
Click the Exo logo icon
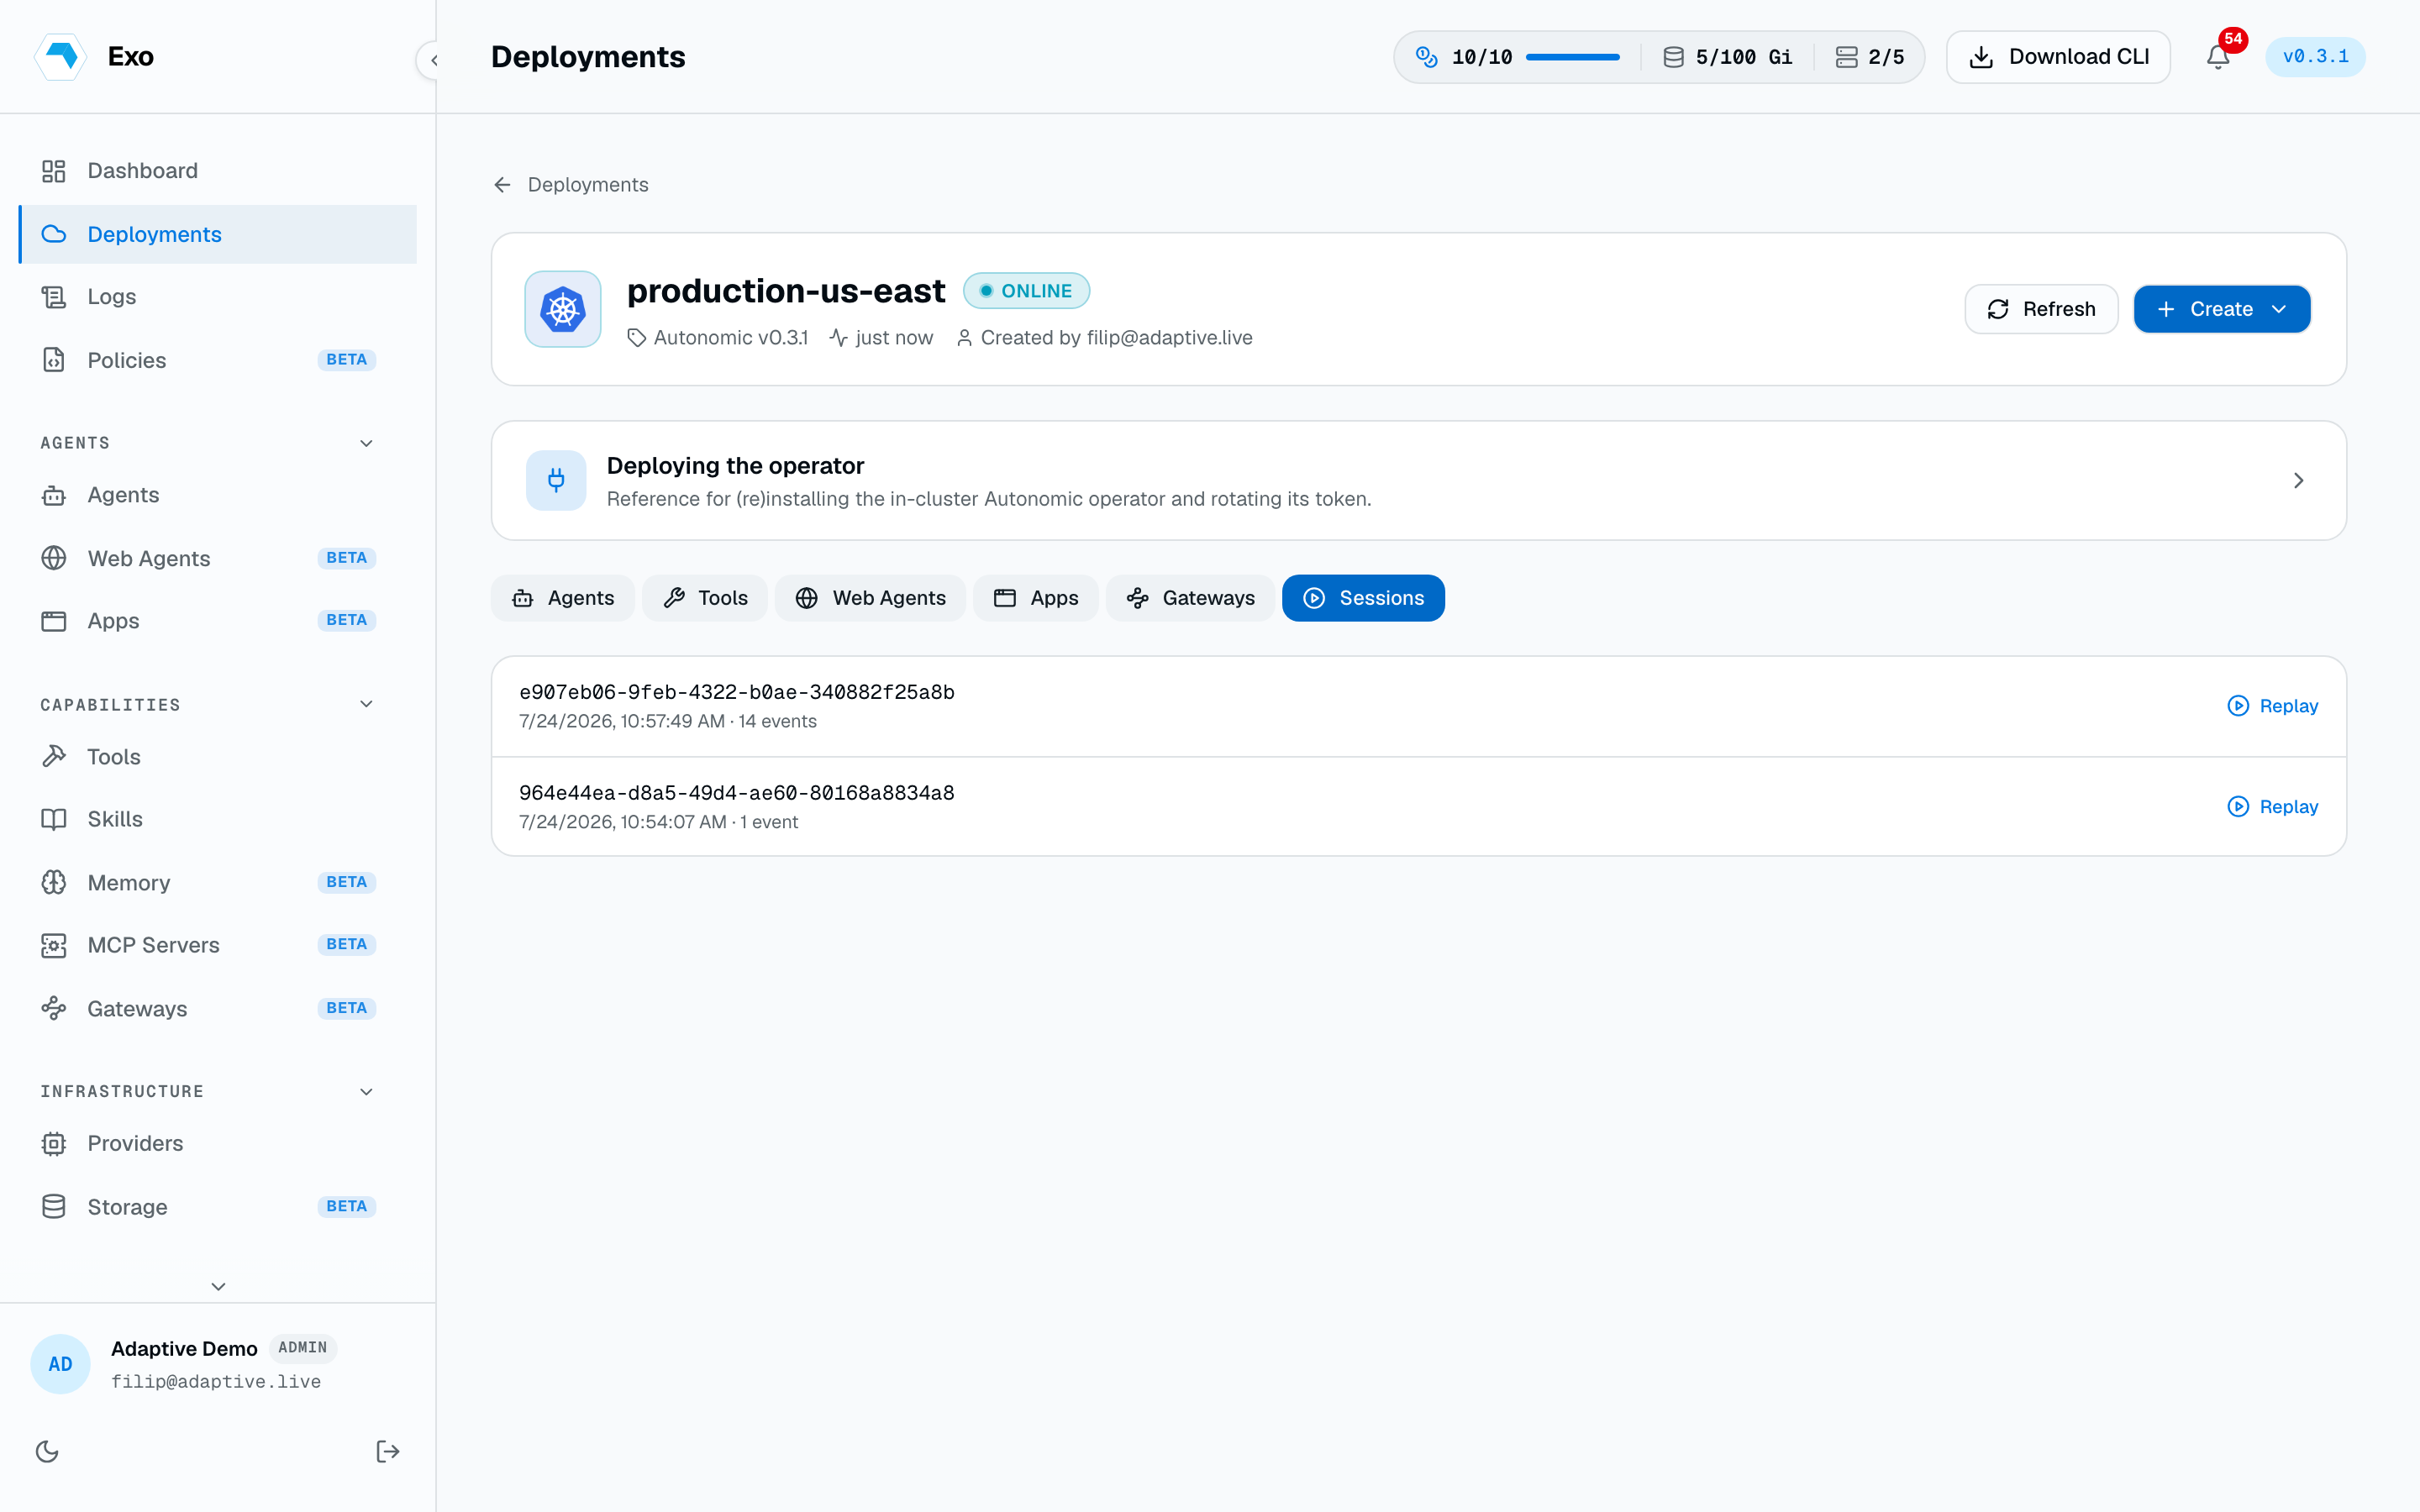coord(61,56)
